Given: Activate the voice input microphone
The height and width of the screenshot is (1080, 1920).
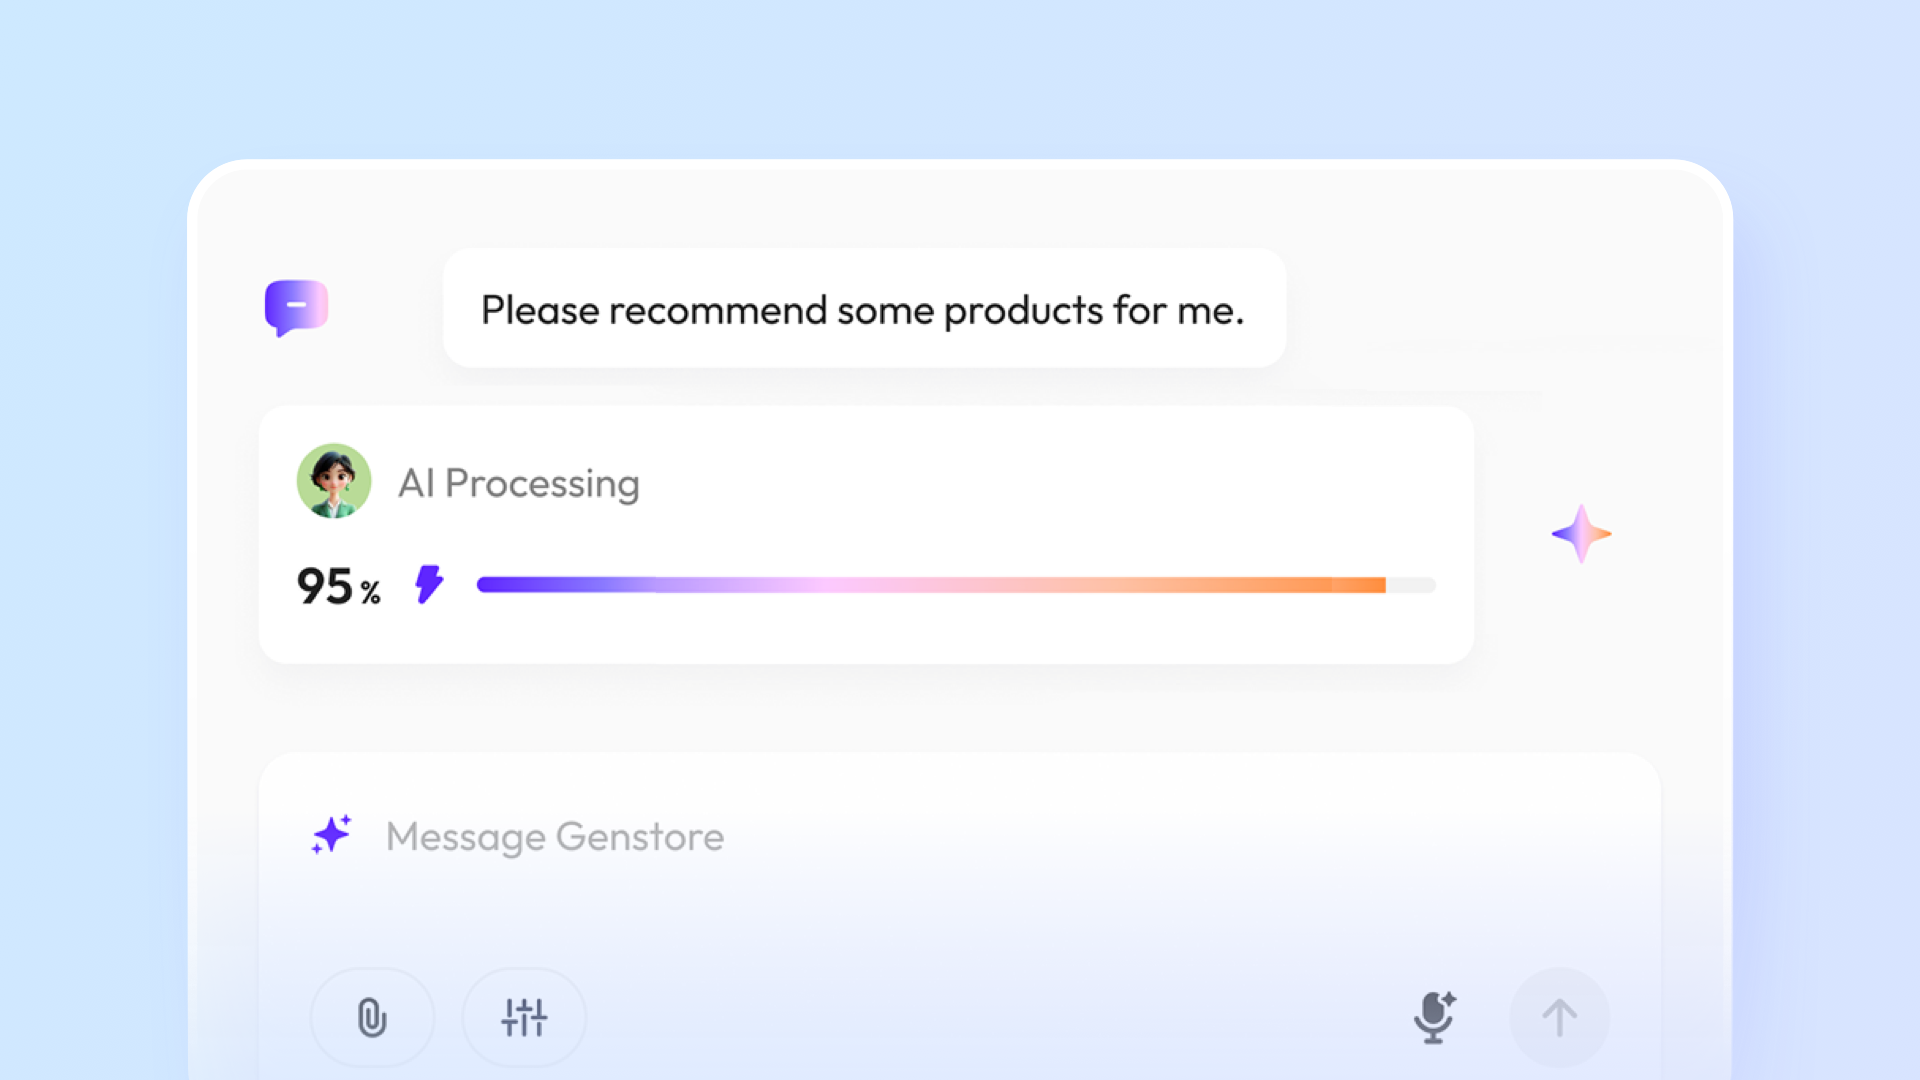Looking at the screenshot, I should [1434, 1018].
